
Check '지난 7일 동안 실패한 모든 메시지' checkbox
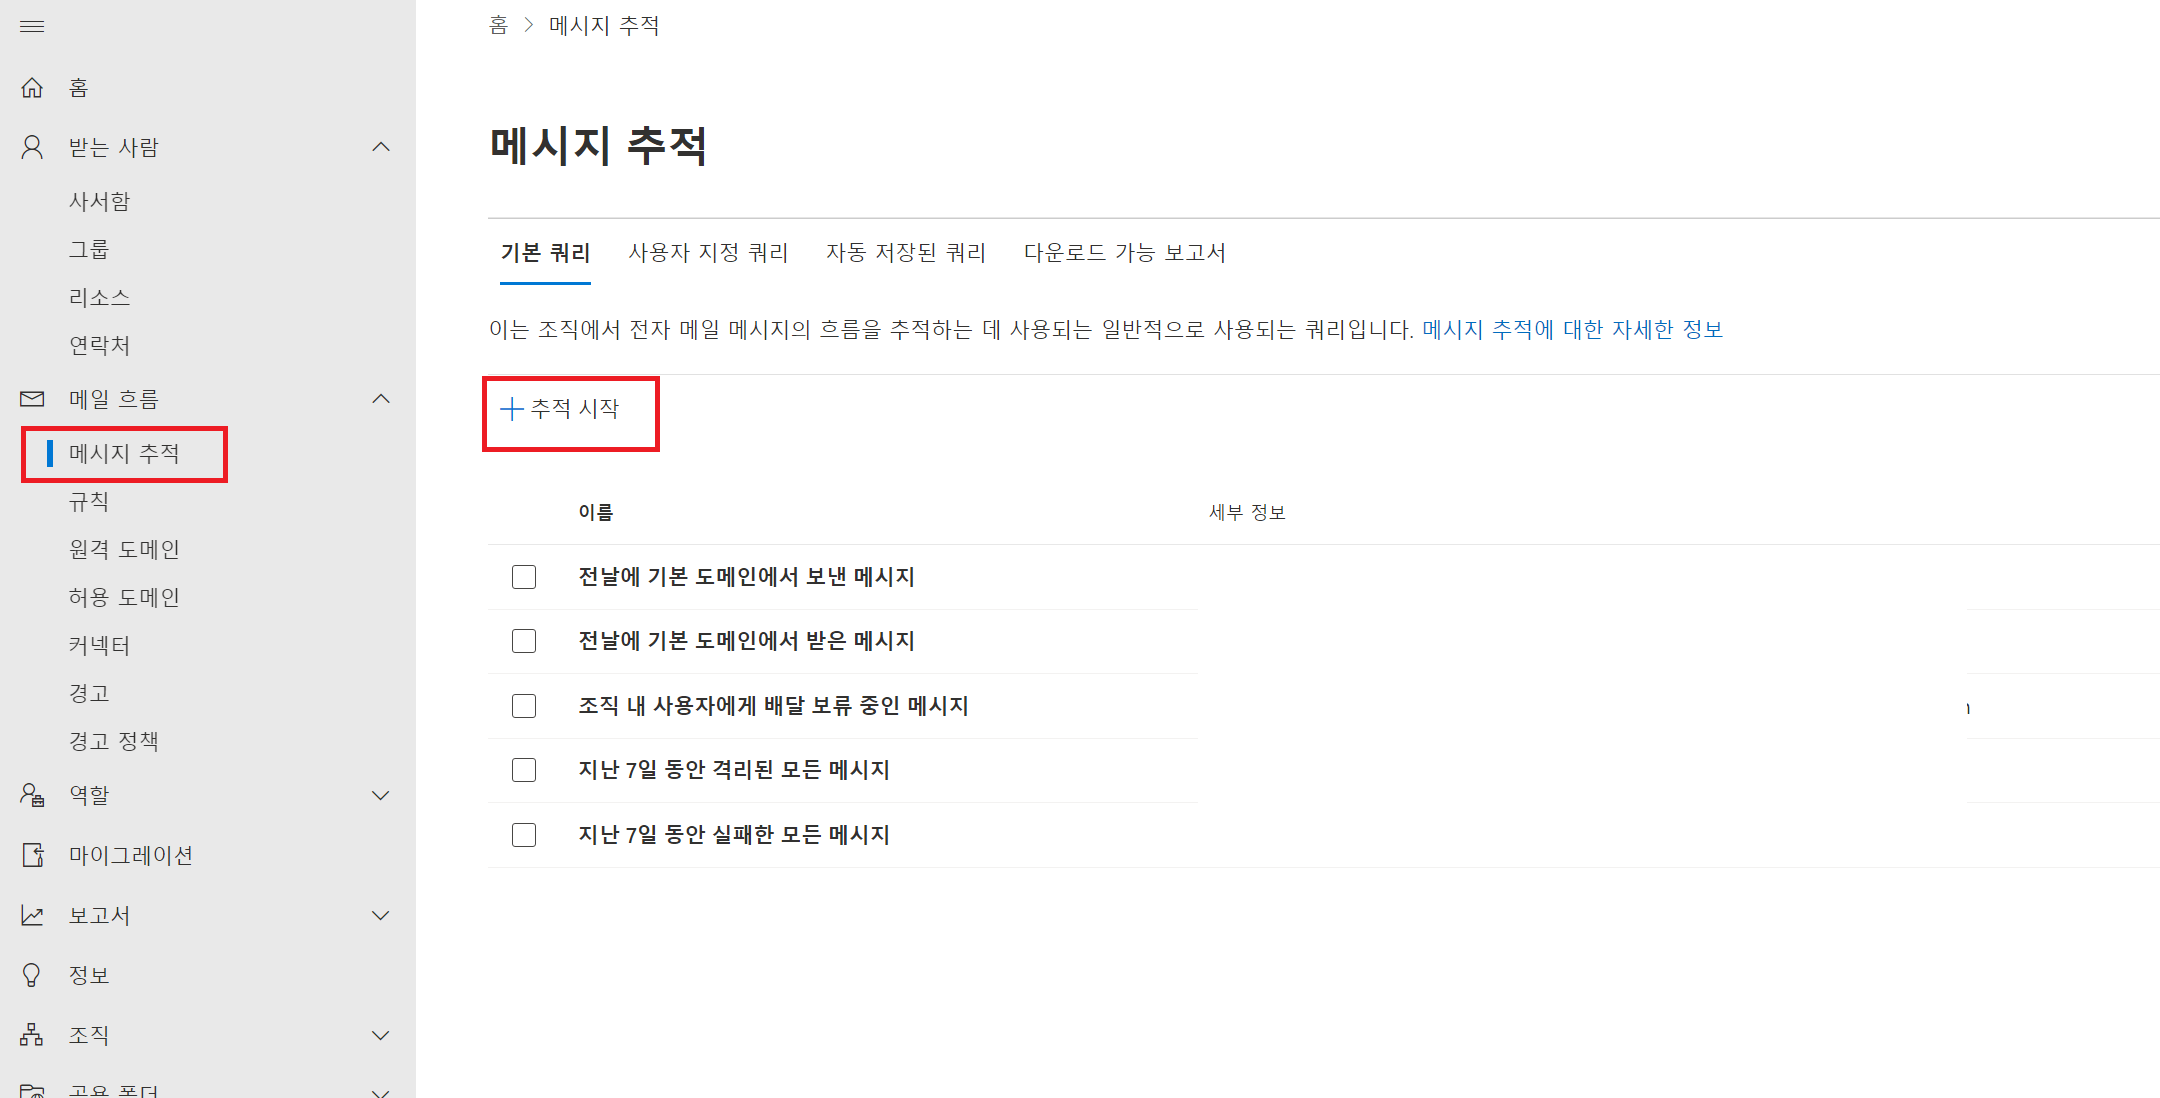524,835
